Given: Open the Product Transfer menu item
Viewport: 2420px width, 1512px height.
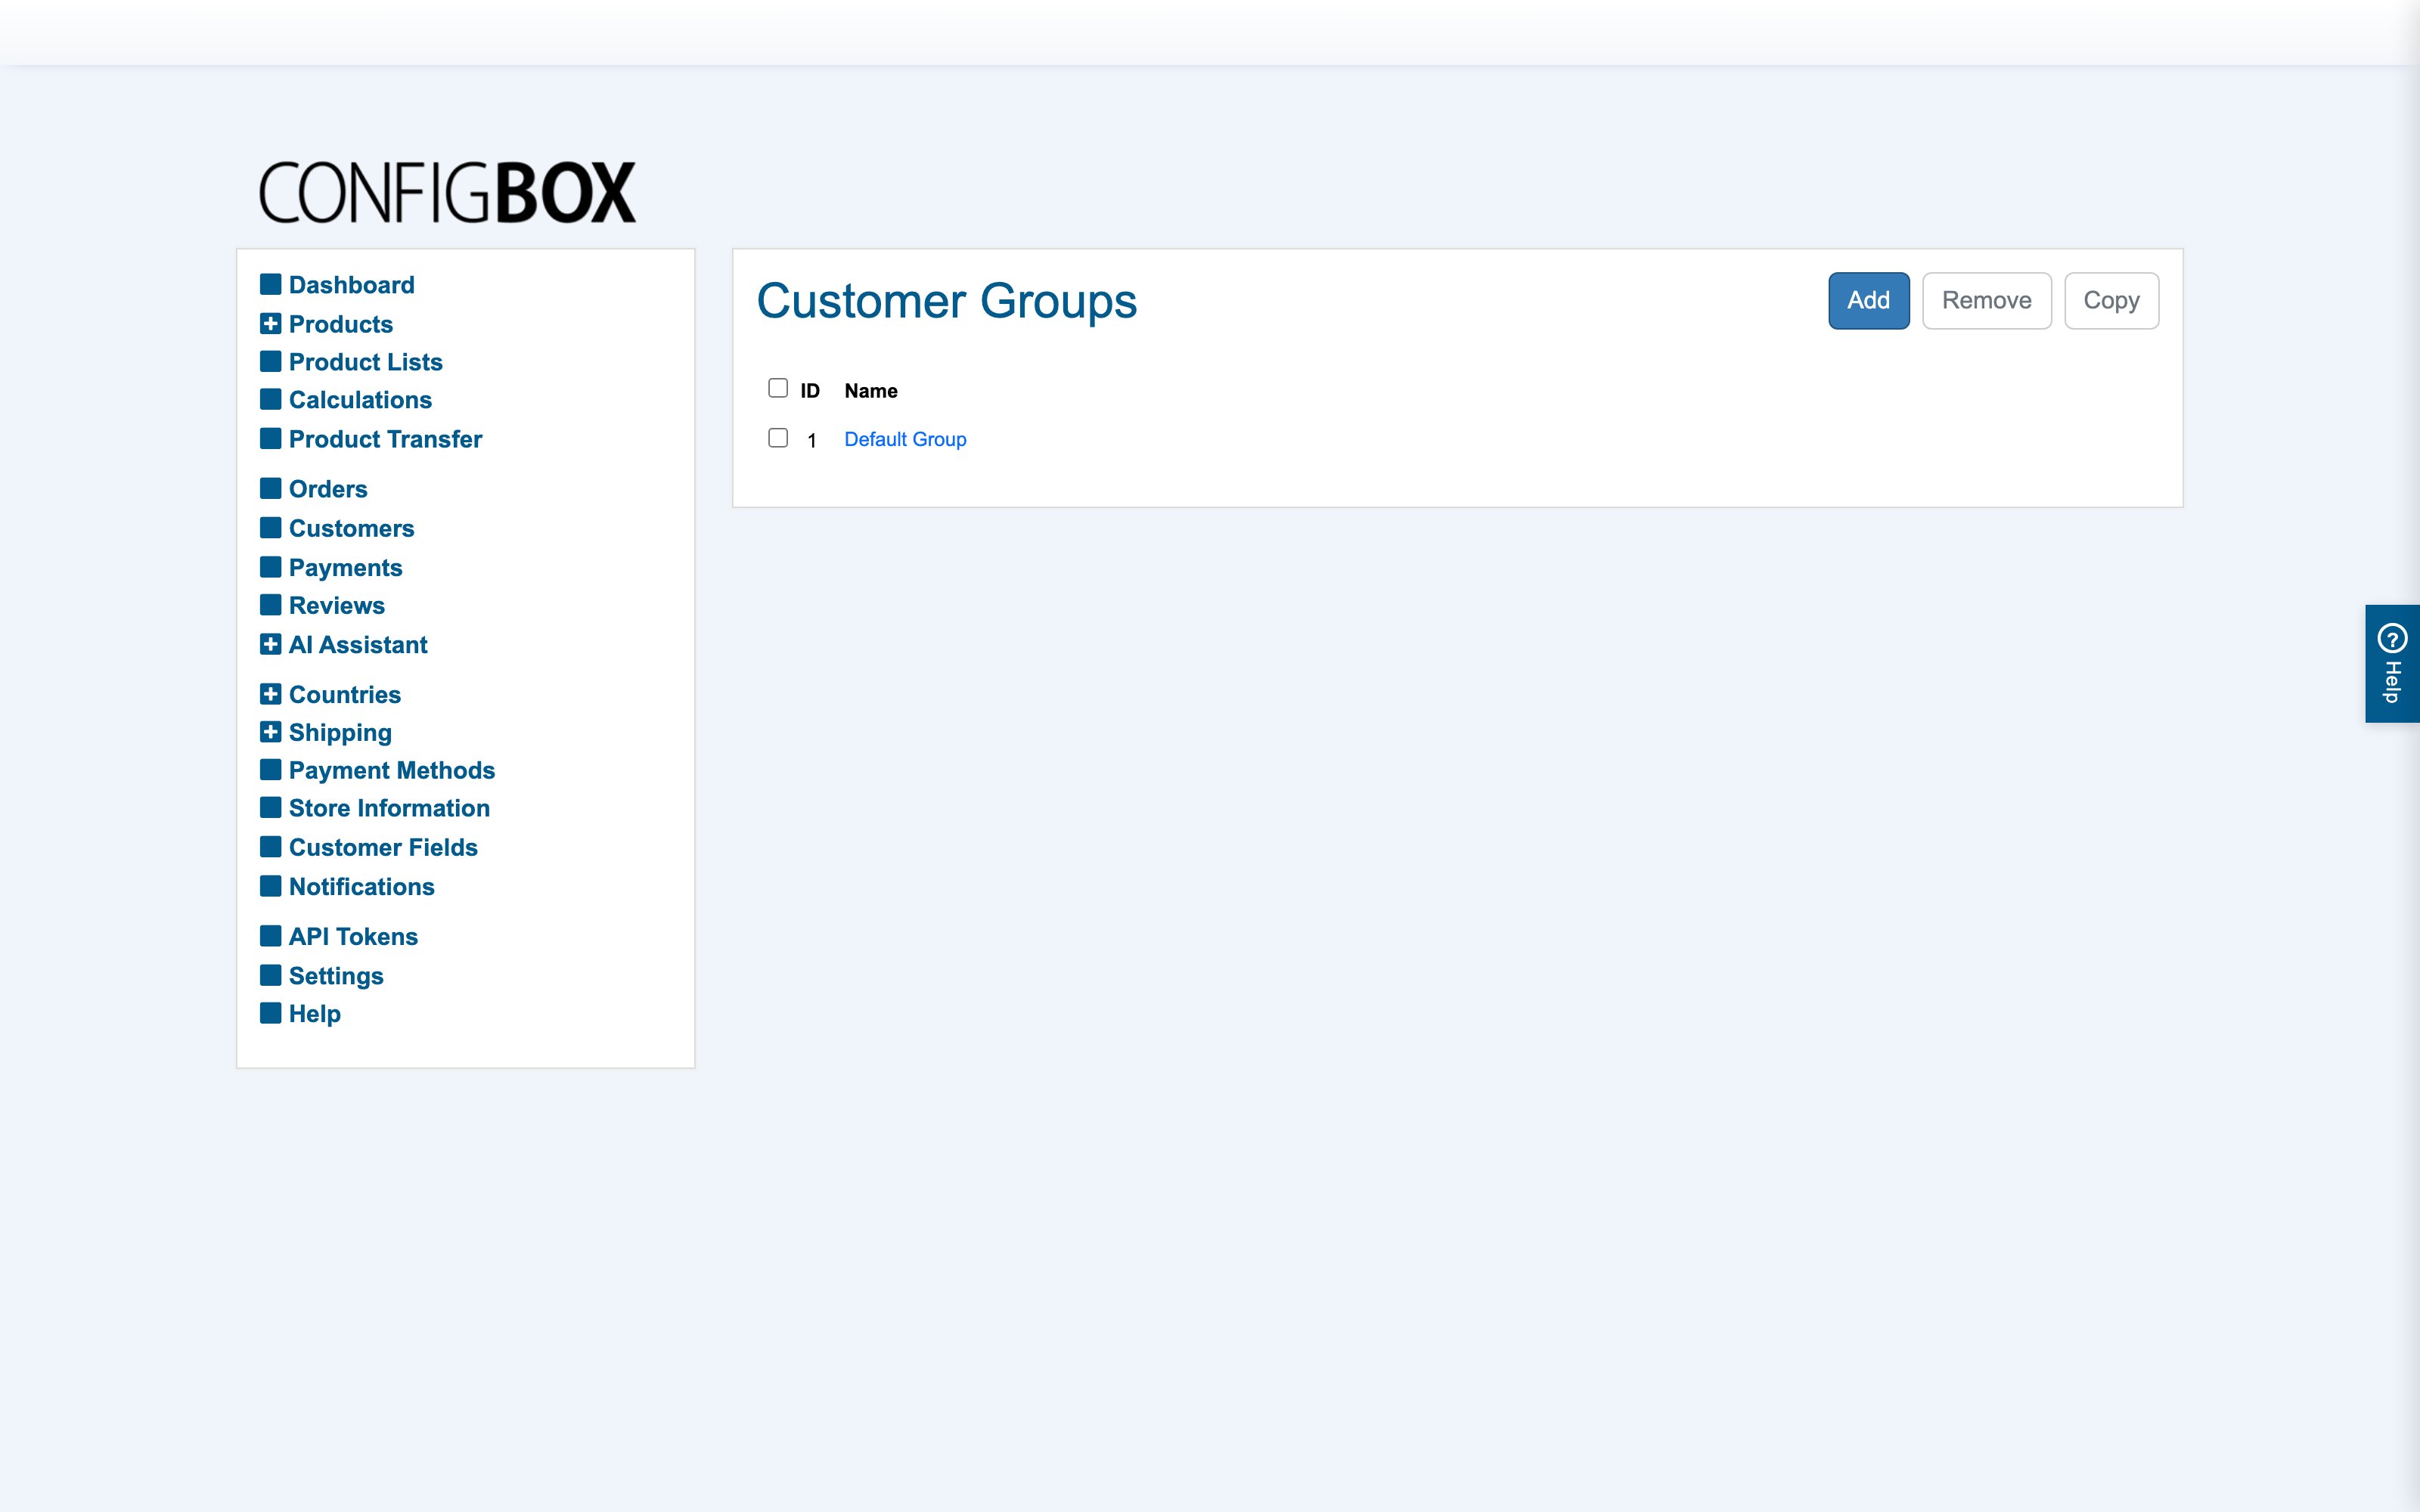Looking at the screenshot, I should click(x=385, y=439).
